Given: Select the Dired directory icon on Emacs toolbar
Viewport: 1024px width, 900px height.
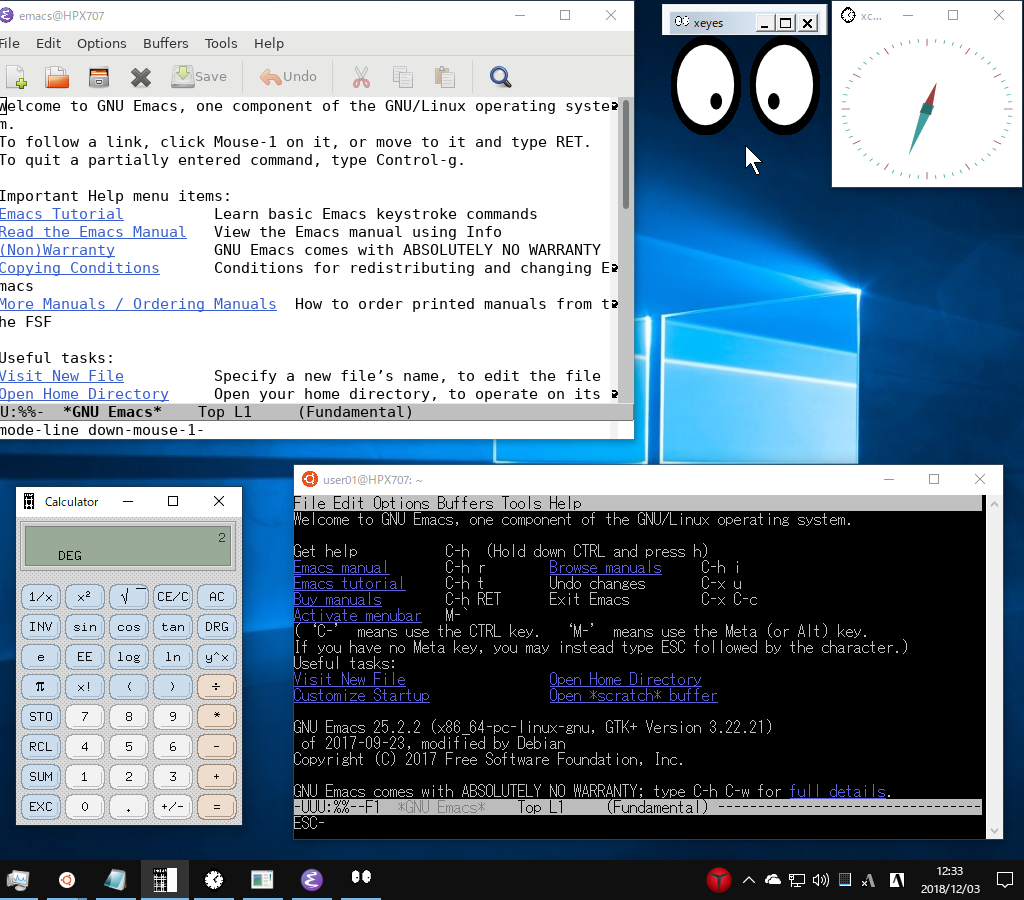Looking at the screenshot, I should click(98, 77).
